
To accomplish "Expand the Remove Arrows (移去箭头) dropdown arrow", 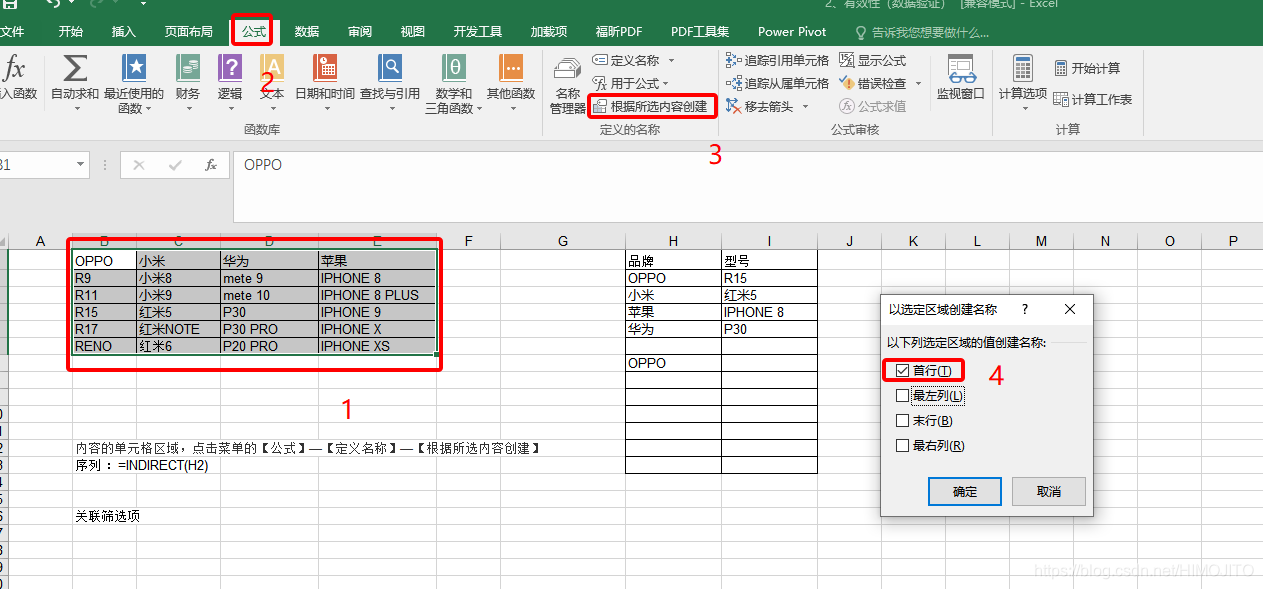I will 804,106.
